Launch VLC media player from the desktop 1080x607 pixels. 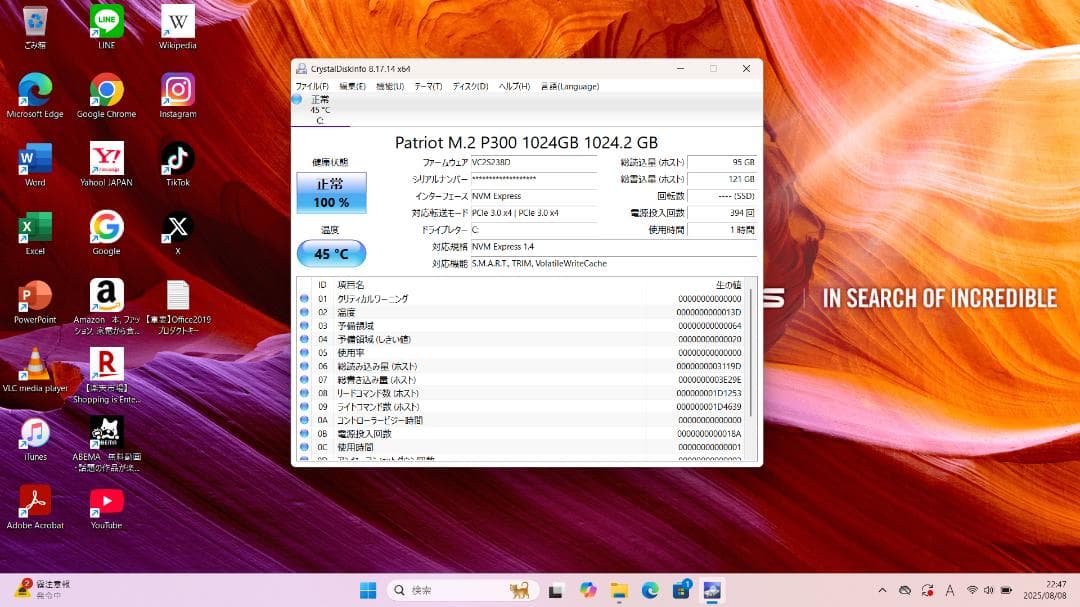(35, 362)
